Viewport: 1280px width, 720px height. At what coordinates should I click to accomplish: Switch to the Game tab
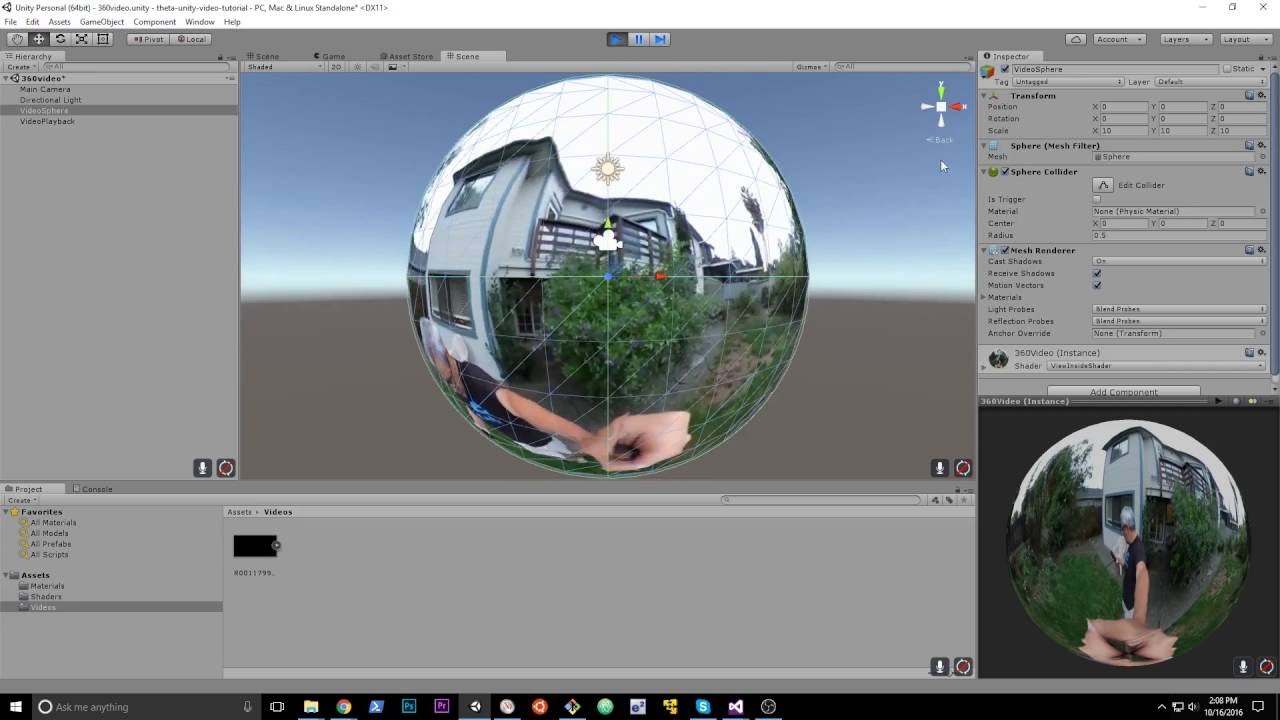330,56
